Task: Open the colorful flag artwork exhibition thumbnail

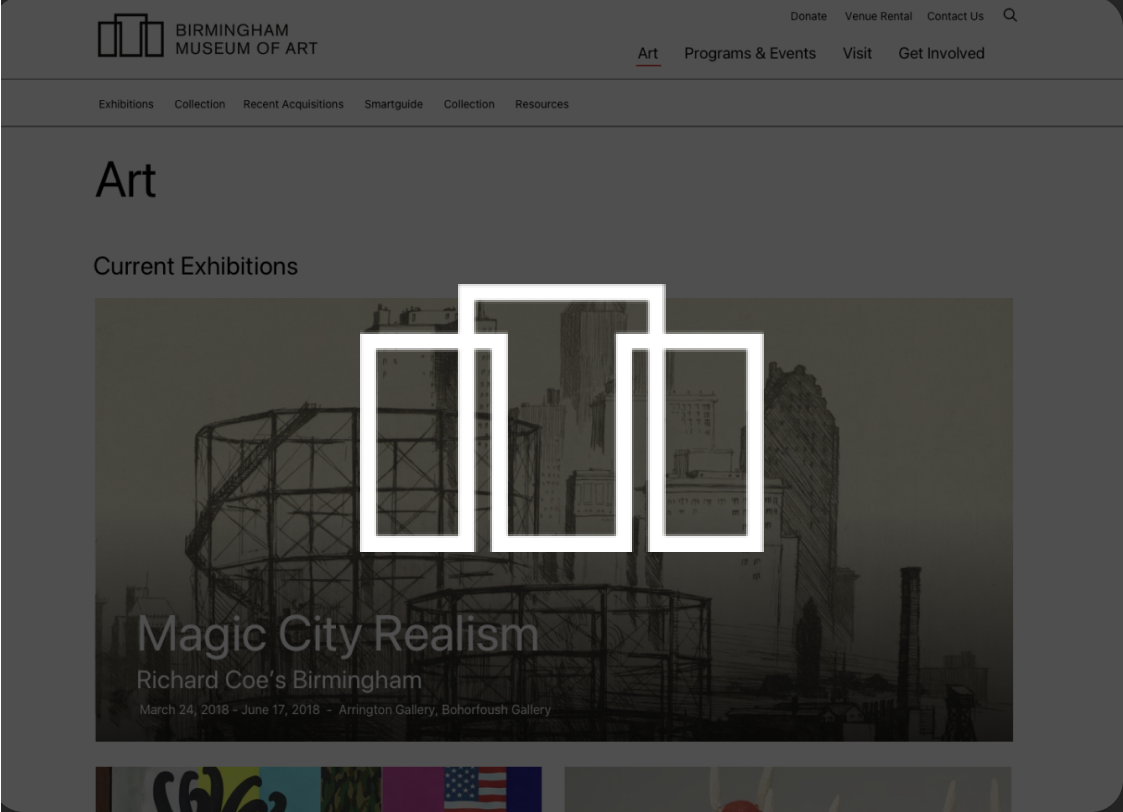Action: pos(319,789)
